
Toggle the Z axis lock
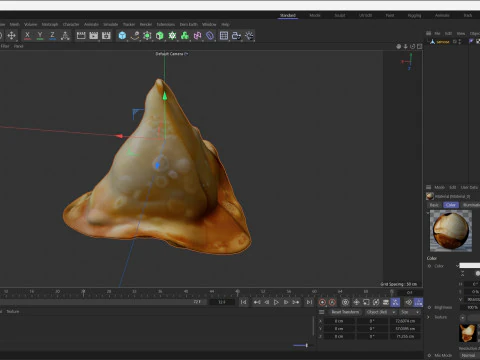click(x=52, y=36)
